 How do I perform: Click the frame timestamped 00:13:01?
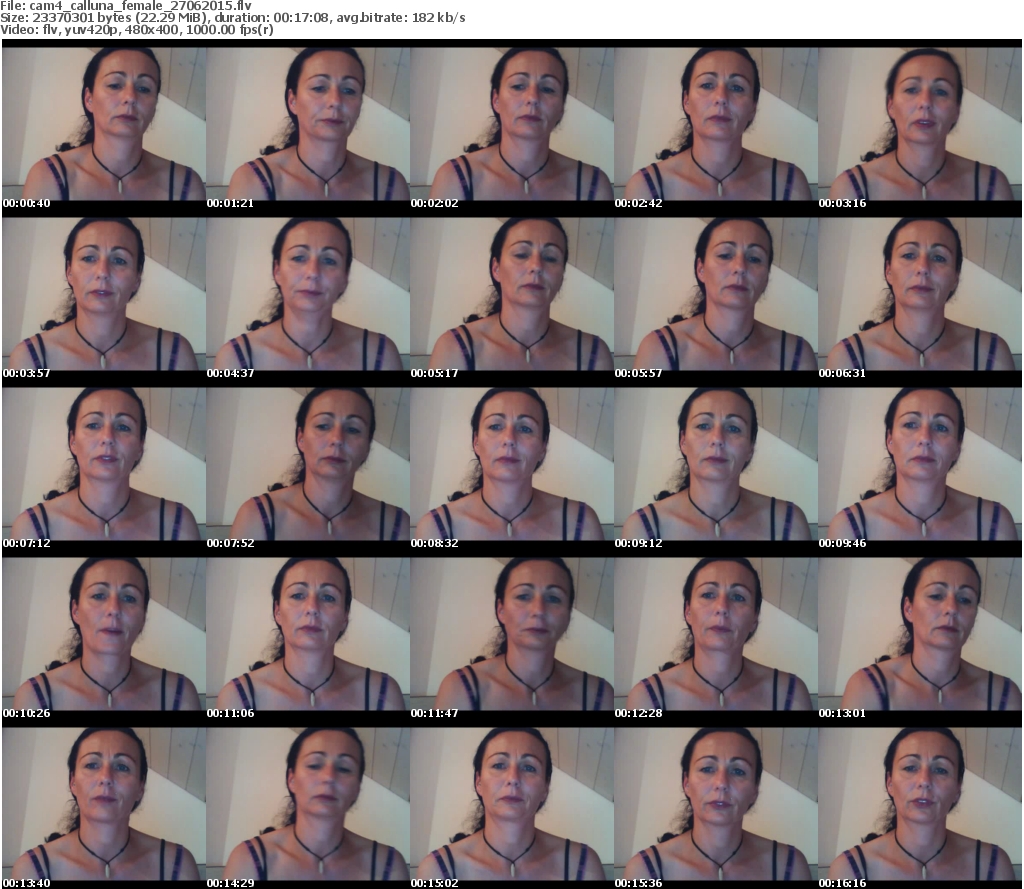(x=920, y=634)
